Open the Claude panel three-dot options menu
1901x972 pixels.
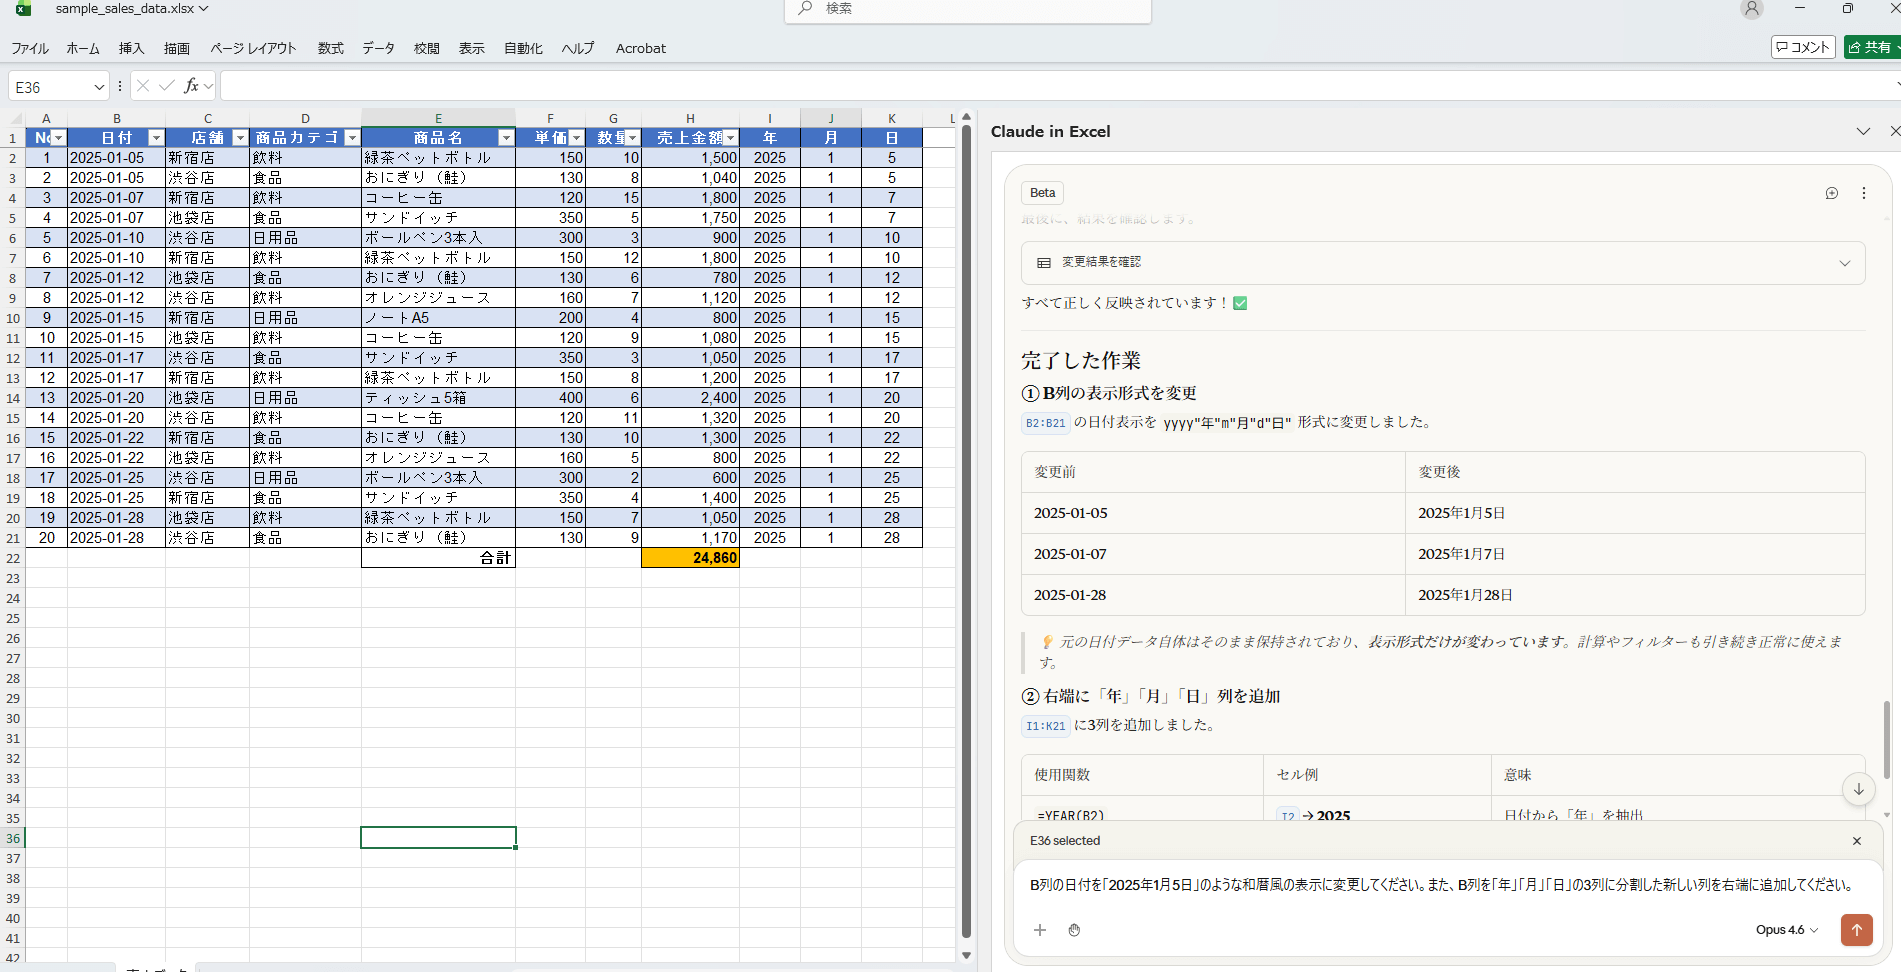pos(1863,193)
